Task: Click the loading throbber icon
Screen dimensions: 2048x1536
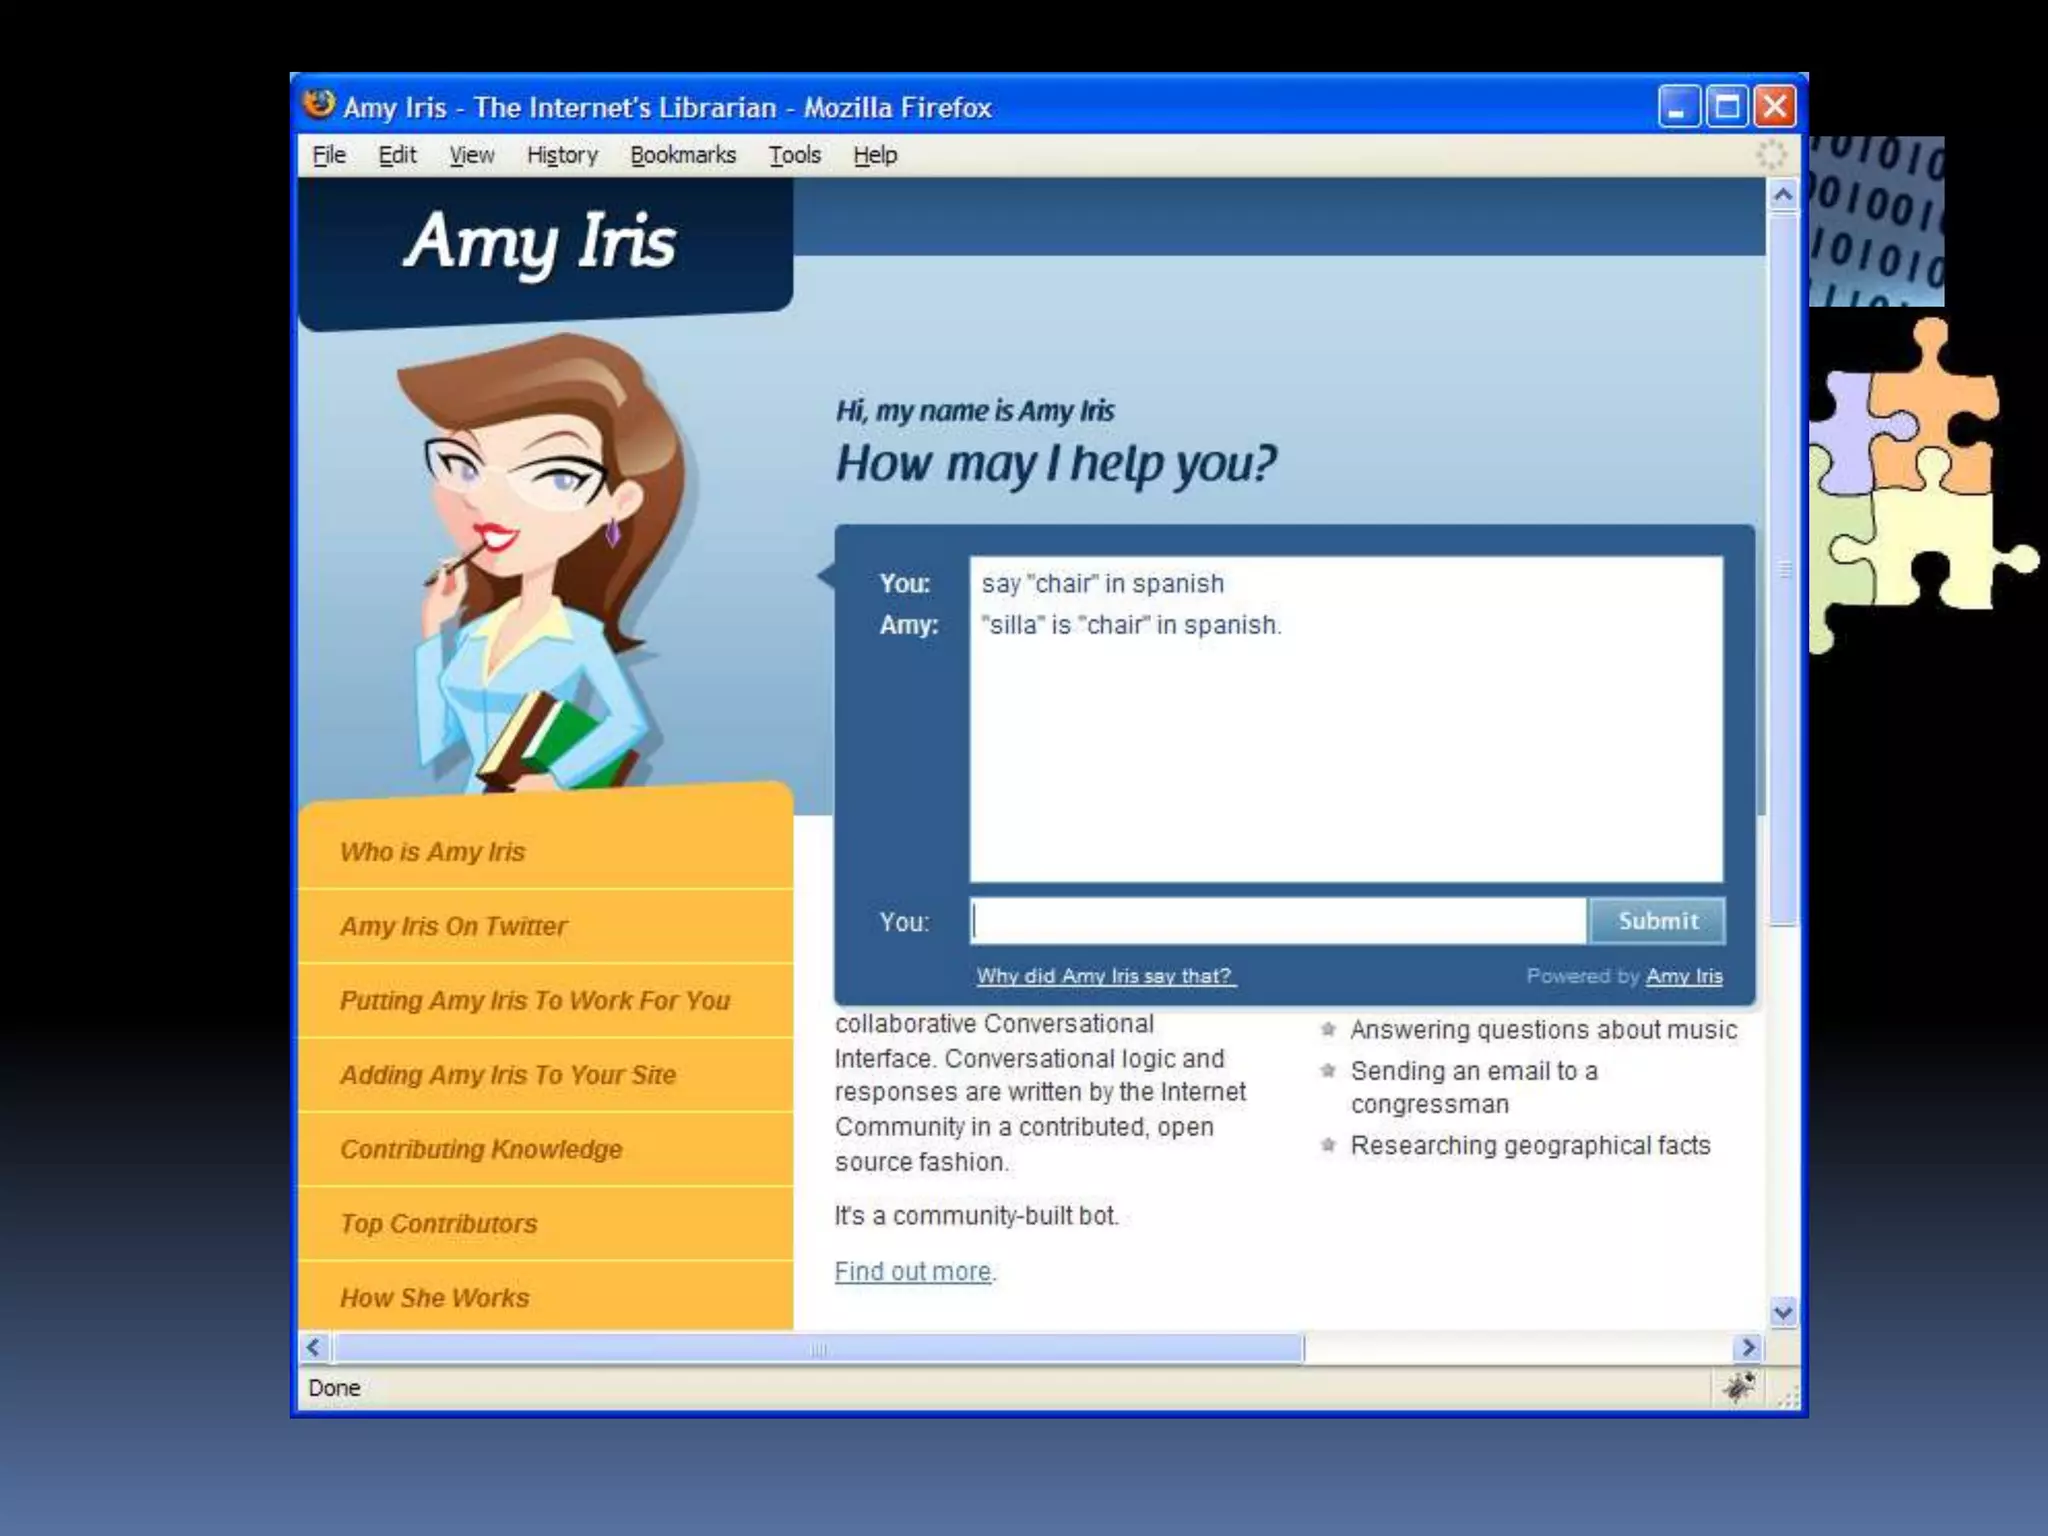Action: (1771, 155)
